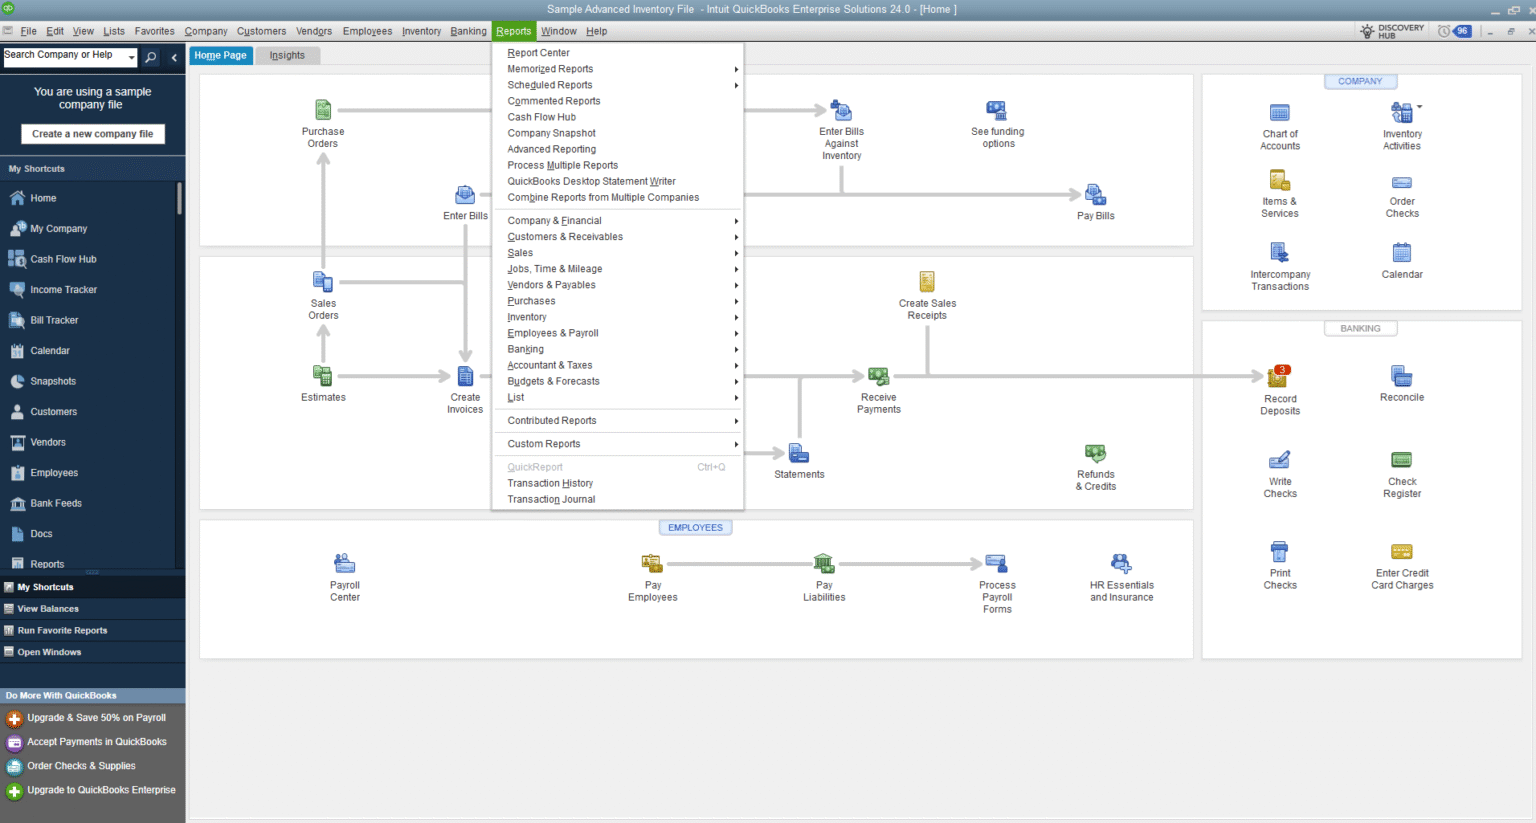This screenshot has width=1536, height=823.
Task: Open the Pay Bills icon
Action: click(1095, 195)
